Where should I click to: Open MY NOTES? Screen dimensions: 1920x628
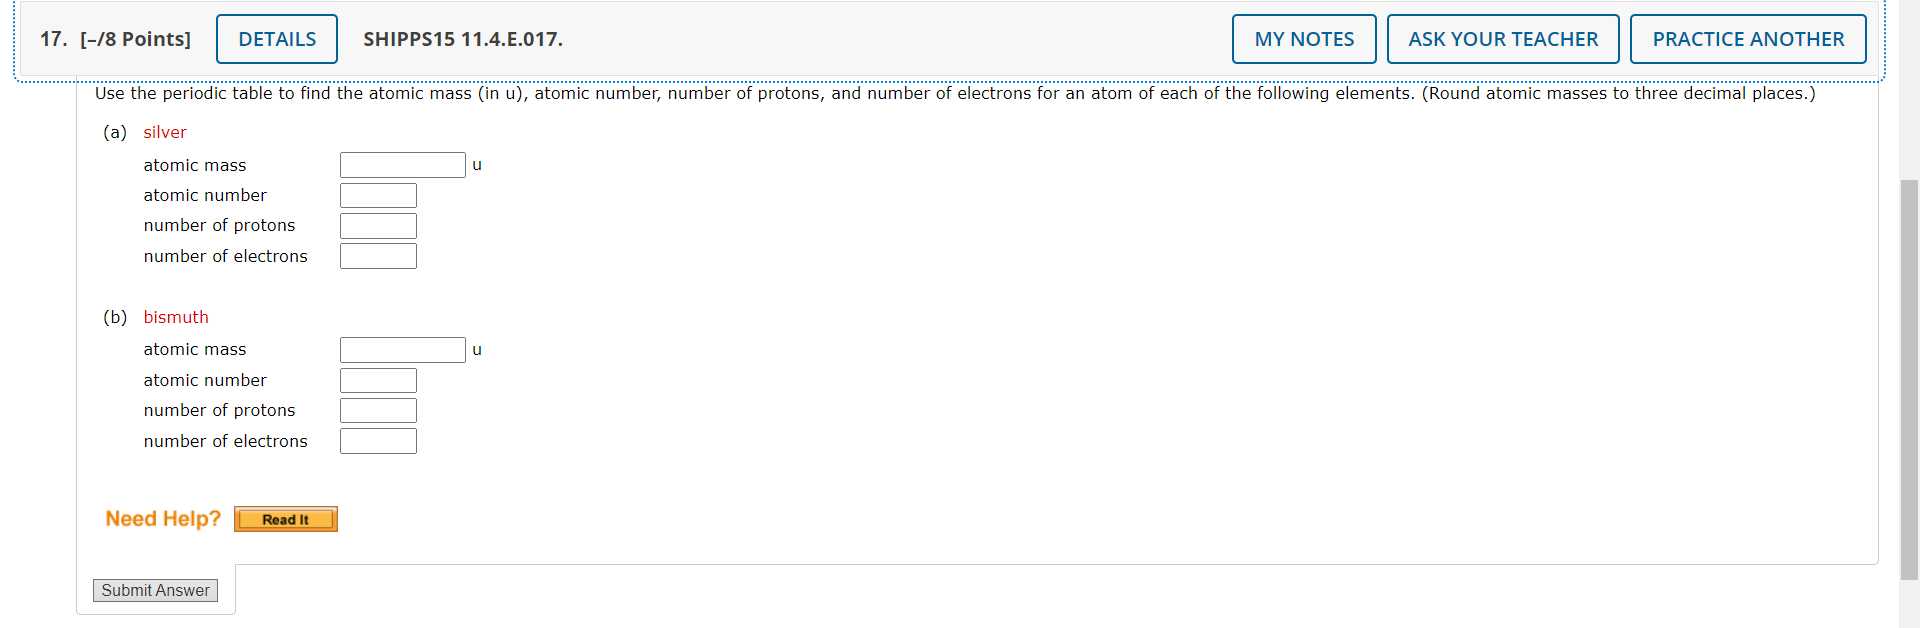[1303, 38]
